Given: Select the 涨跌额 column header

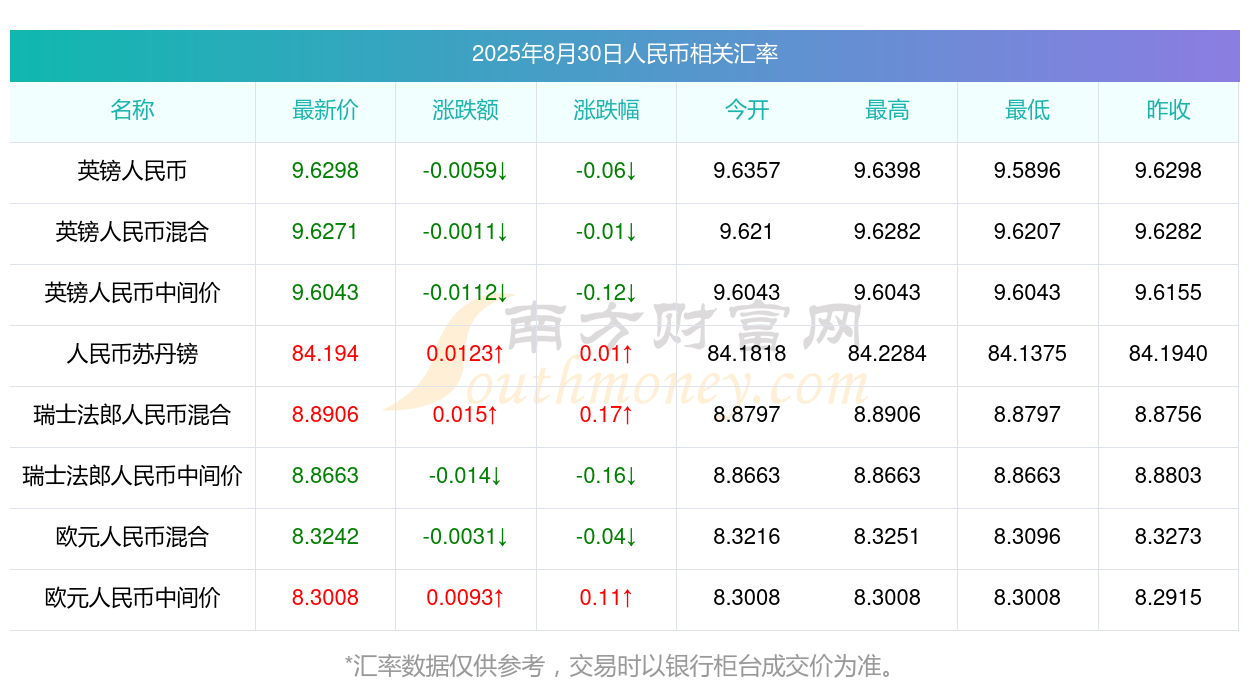Looking at the screenshot, I should 465,110.
